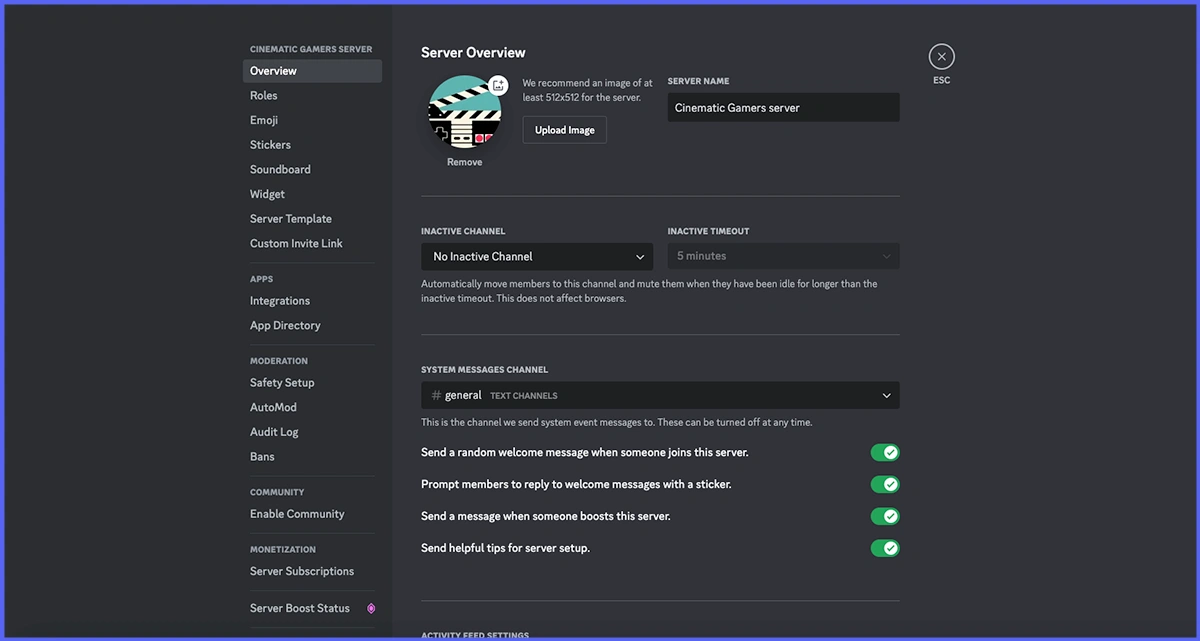Expand the Inactive Timeout dropdown
Screen dimensions: 1200x641
pos(783,256)
